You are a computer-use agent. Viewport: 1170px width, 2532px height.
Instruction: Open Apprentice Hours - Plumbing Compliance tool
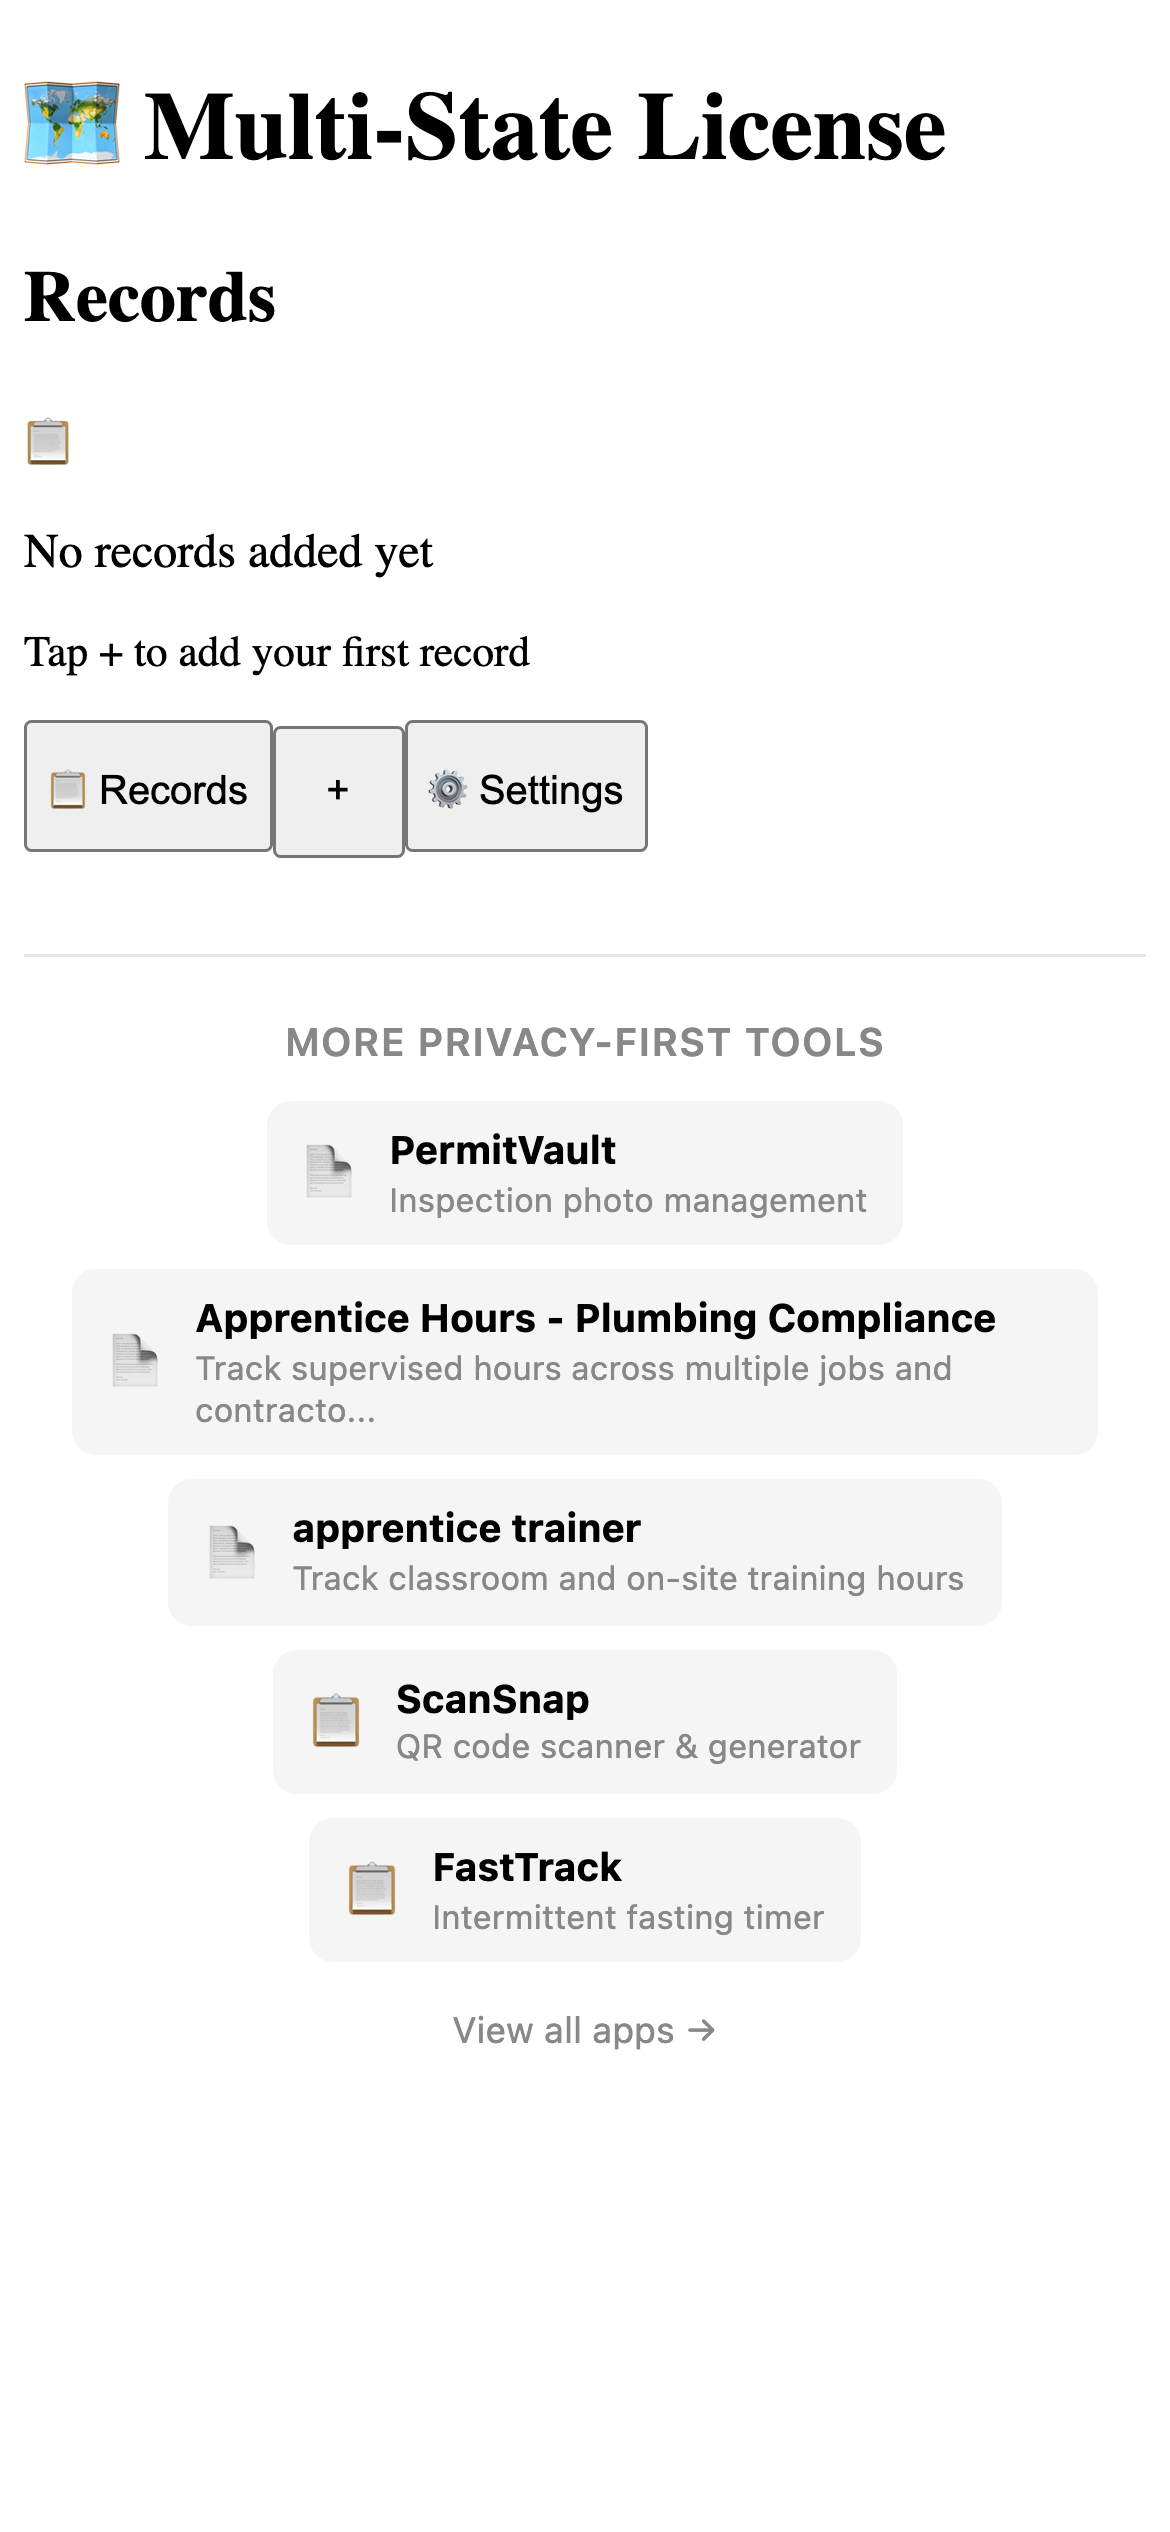click(585, 1363)
